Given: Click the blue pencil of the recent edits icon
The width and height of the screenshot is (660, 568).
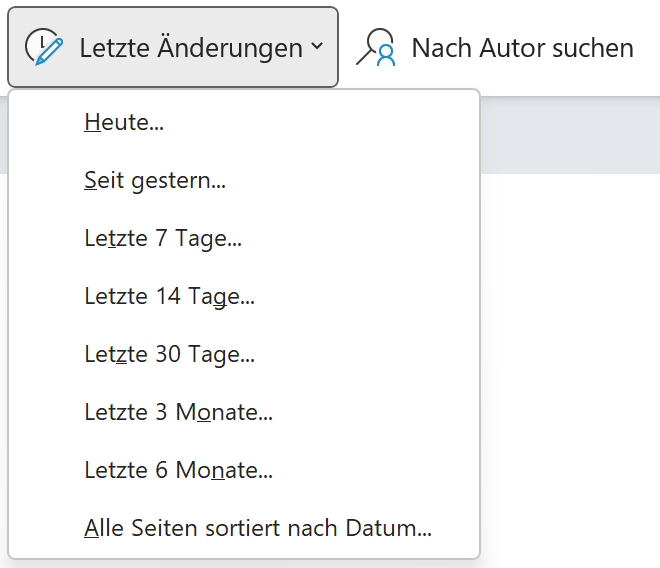Looking at the screenshot, I should click(50, 52).
